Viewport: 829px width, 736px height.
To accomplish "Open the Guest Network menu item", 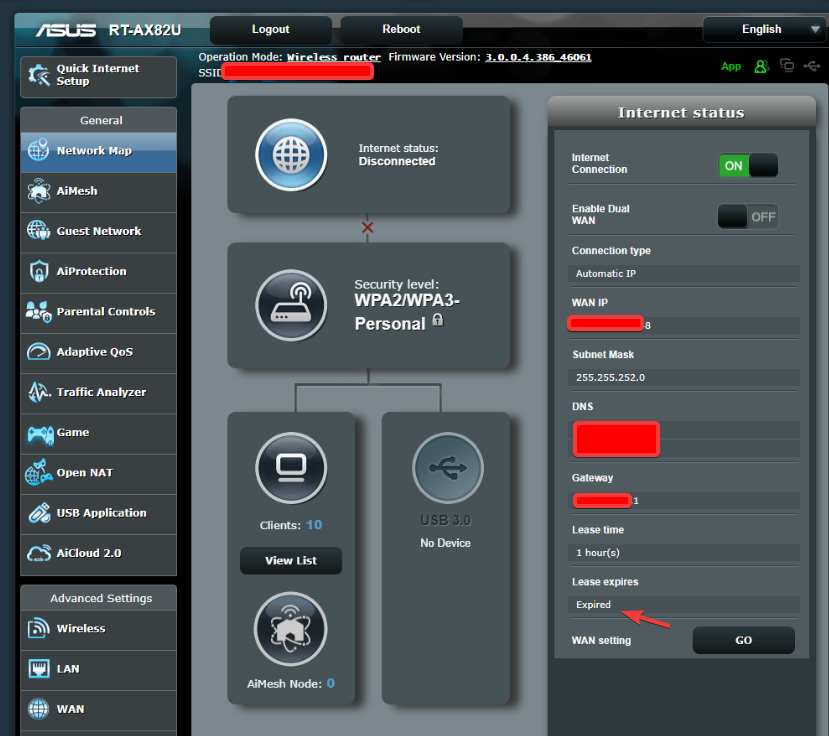I will (x=98, y=232).
